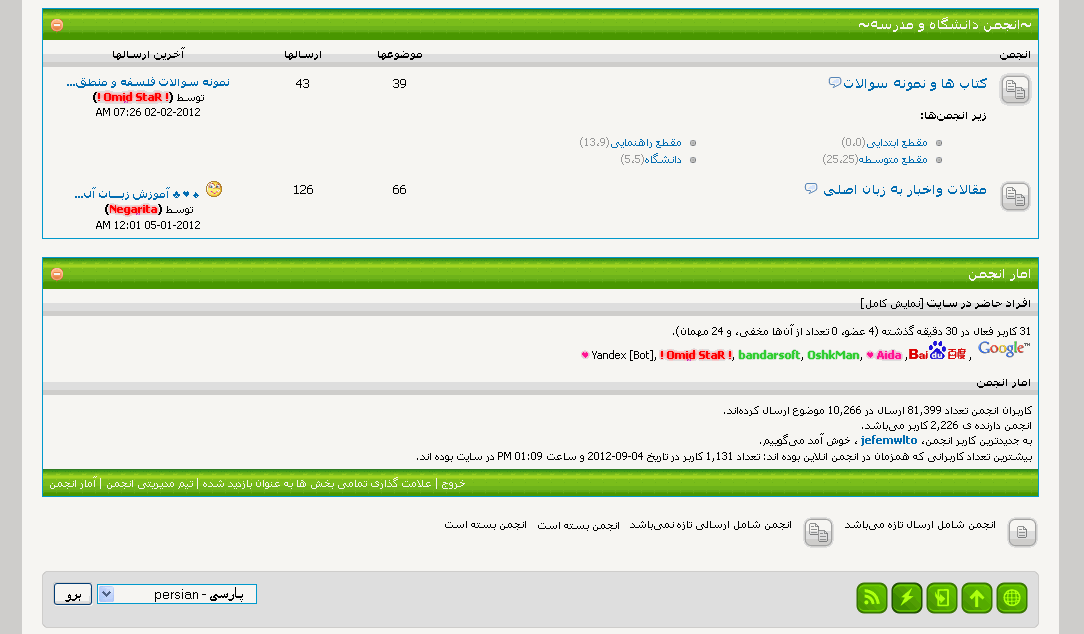Click the forum status icon beside مقالات واخبار
Image resolution: width=1084 pixels, height=634 pixels.
pos(1015,197)
